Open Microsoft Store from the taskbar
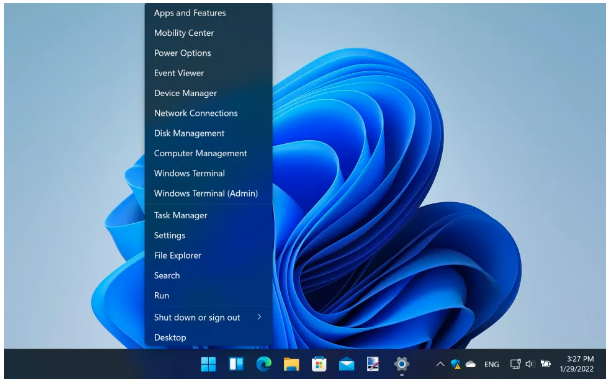611x383 pixels. (x=319, y=364)
